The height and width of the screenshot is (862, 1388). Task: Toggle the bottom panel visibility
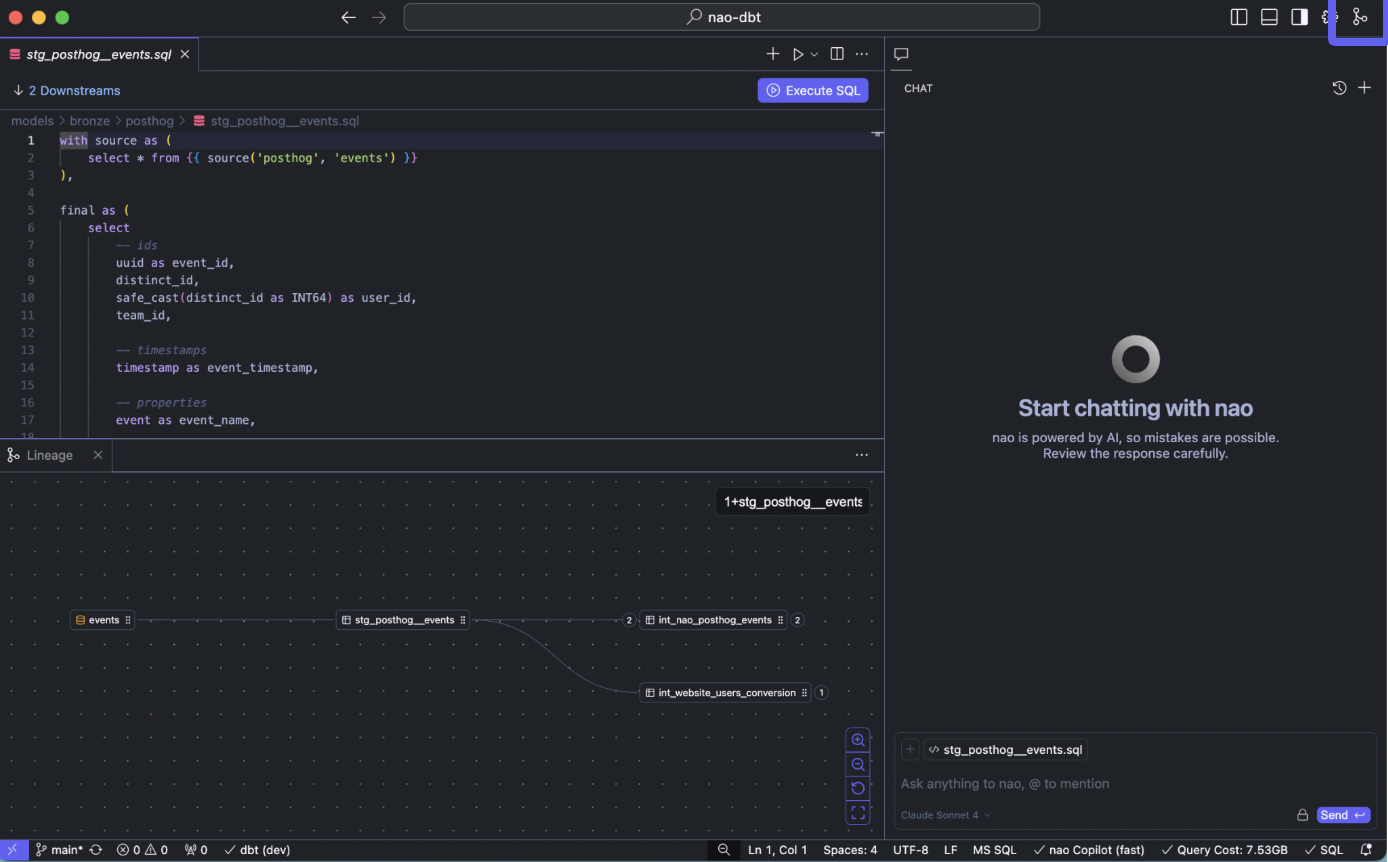(1269, 17)
